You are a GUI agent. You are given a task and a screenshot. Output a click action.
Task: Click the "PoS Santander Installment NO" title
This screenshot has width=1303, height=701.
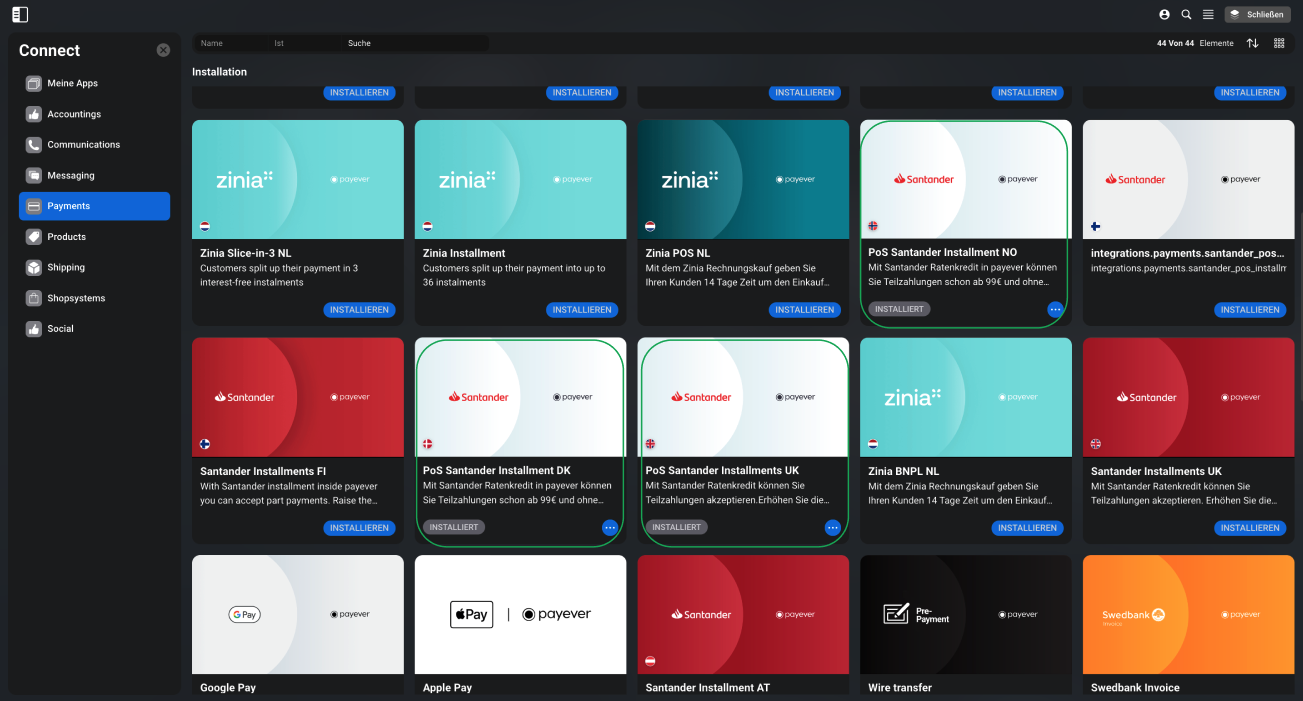pos(943,252)
